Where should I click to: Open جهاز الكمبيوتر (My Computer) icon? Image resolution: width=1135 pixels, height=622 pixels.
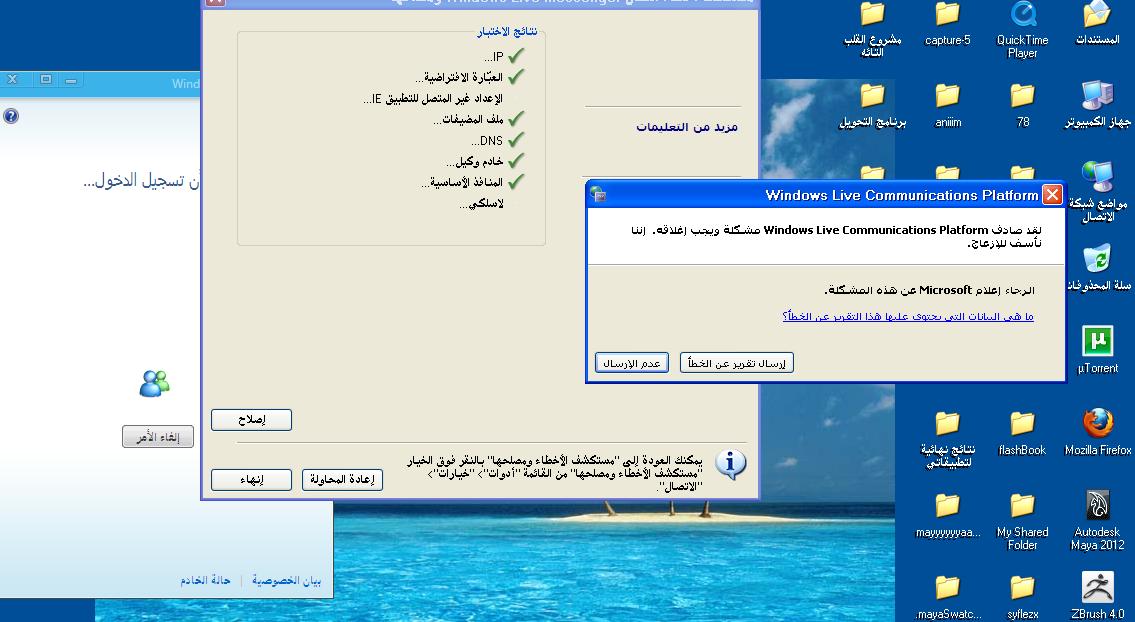[1097, 106]
